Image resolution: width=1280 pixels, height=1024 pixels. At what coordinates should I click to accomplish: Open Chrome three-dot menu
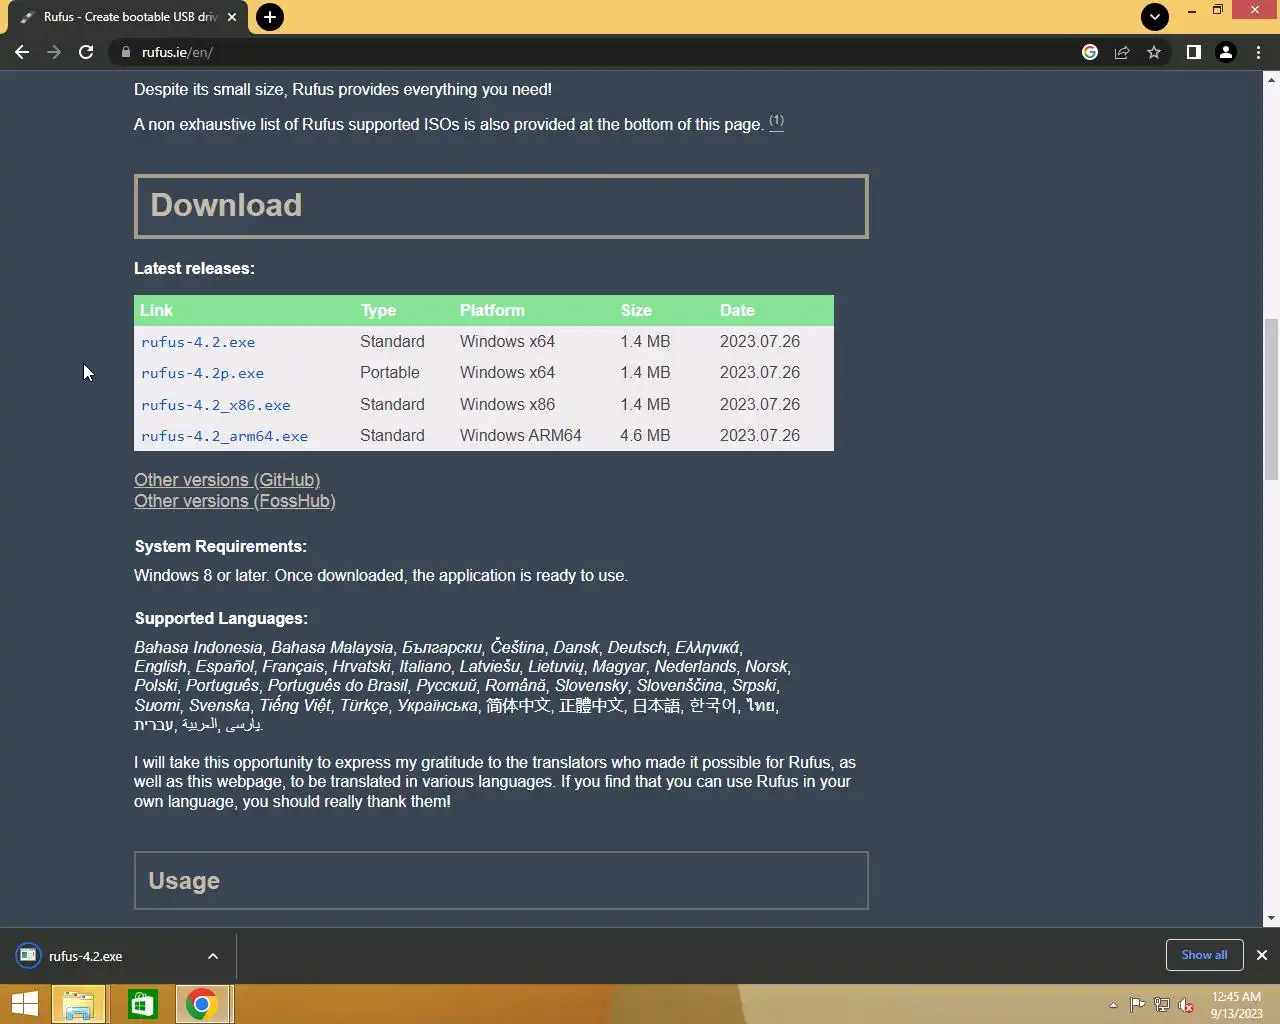point(1258,52)
